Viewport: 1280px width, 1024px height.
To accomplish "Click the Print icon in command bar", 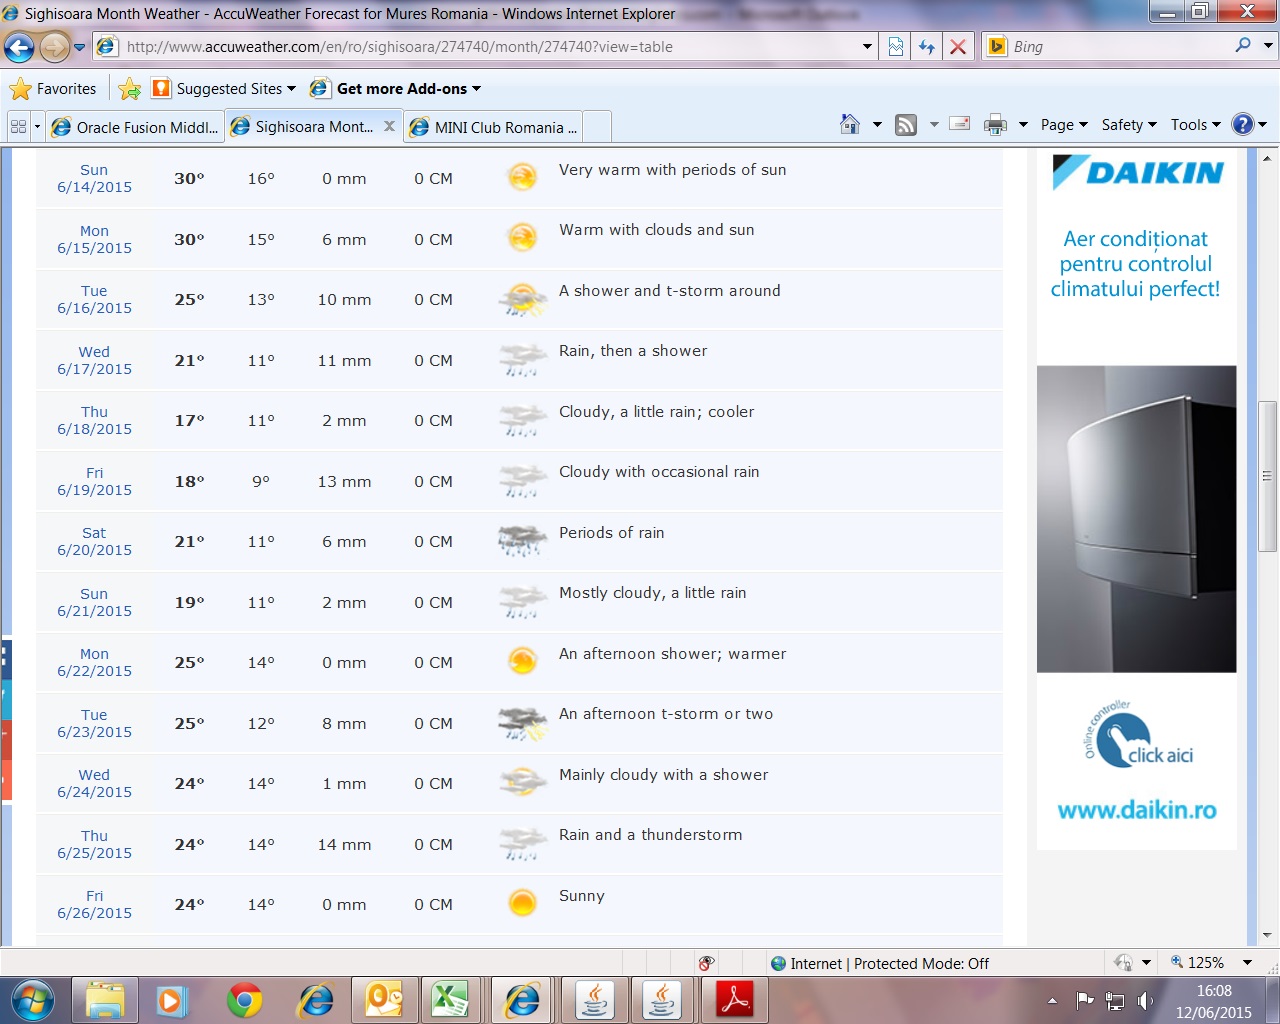I will (x=995, y=125).
